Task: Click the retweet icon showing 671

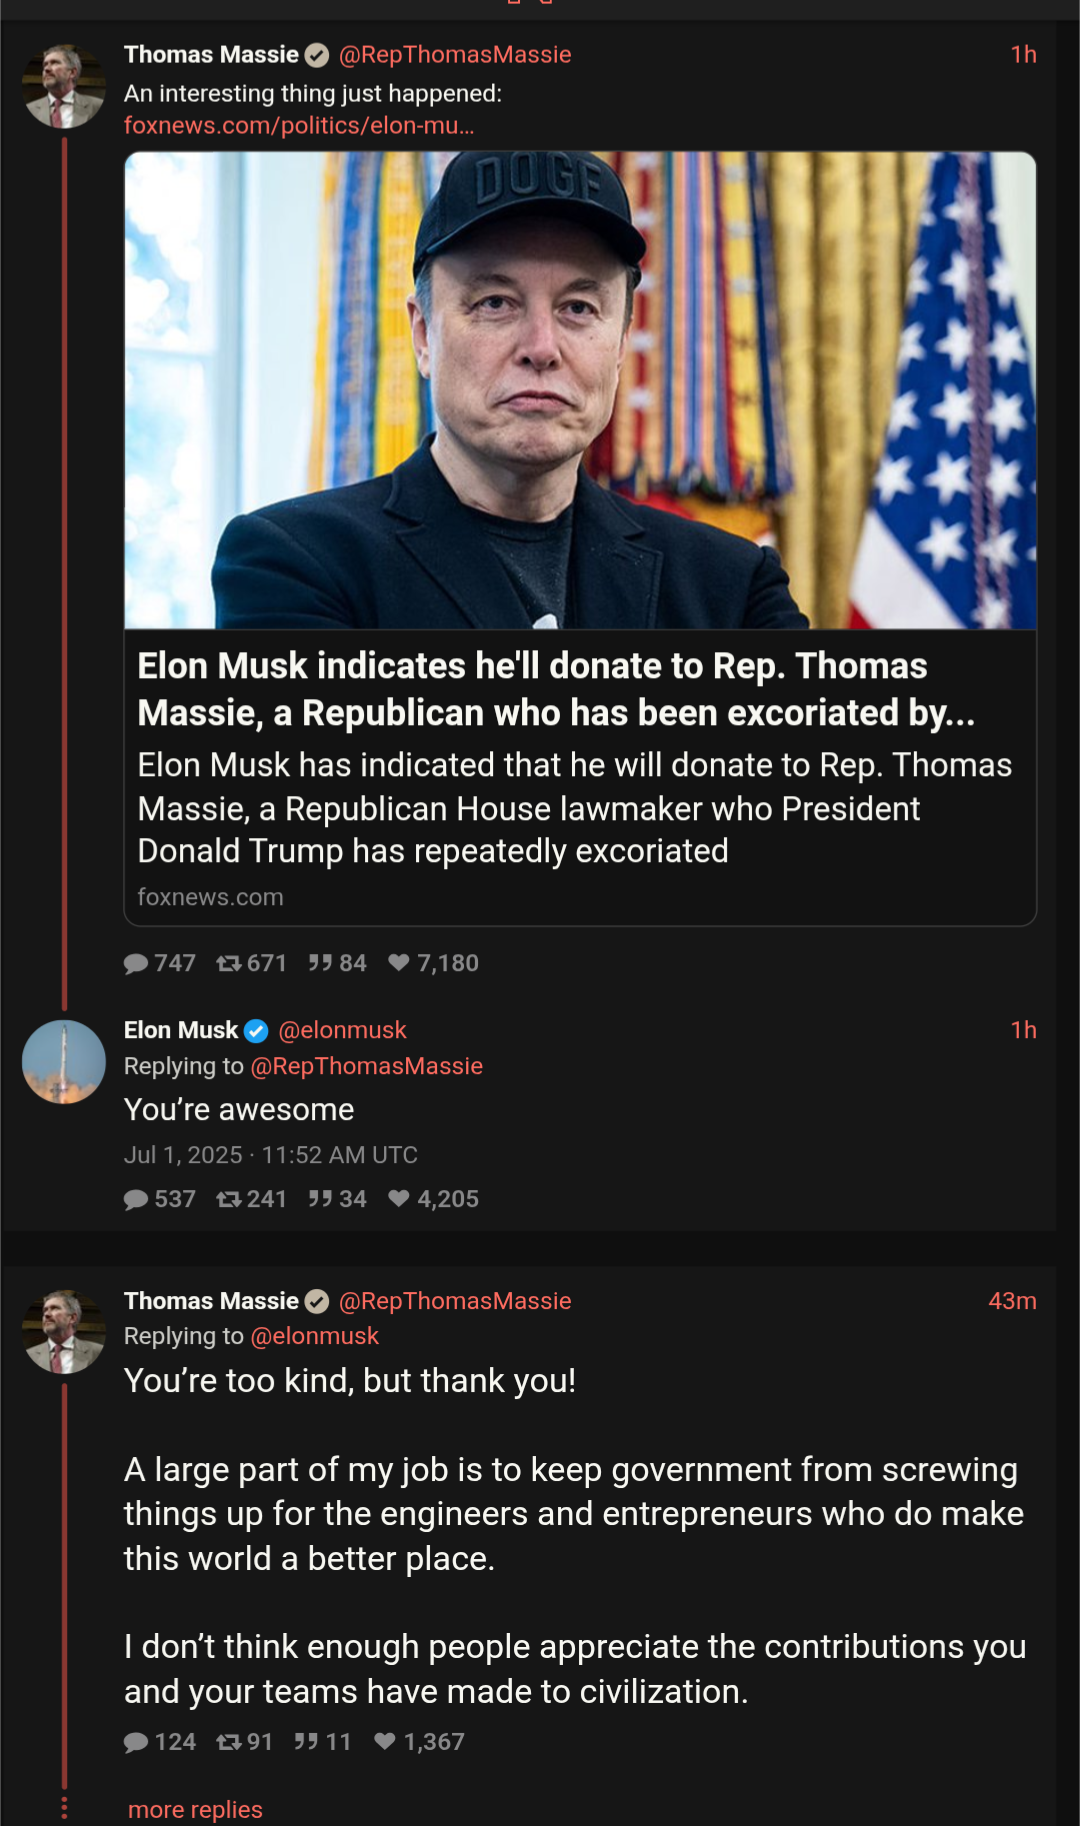Action: 229,963
